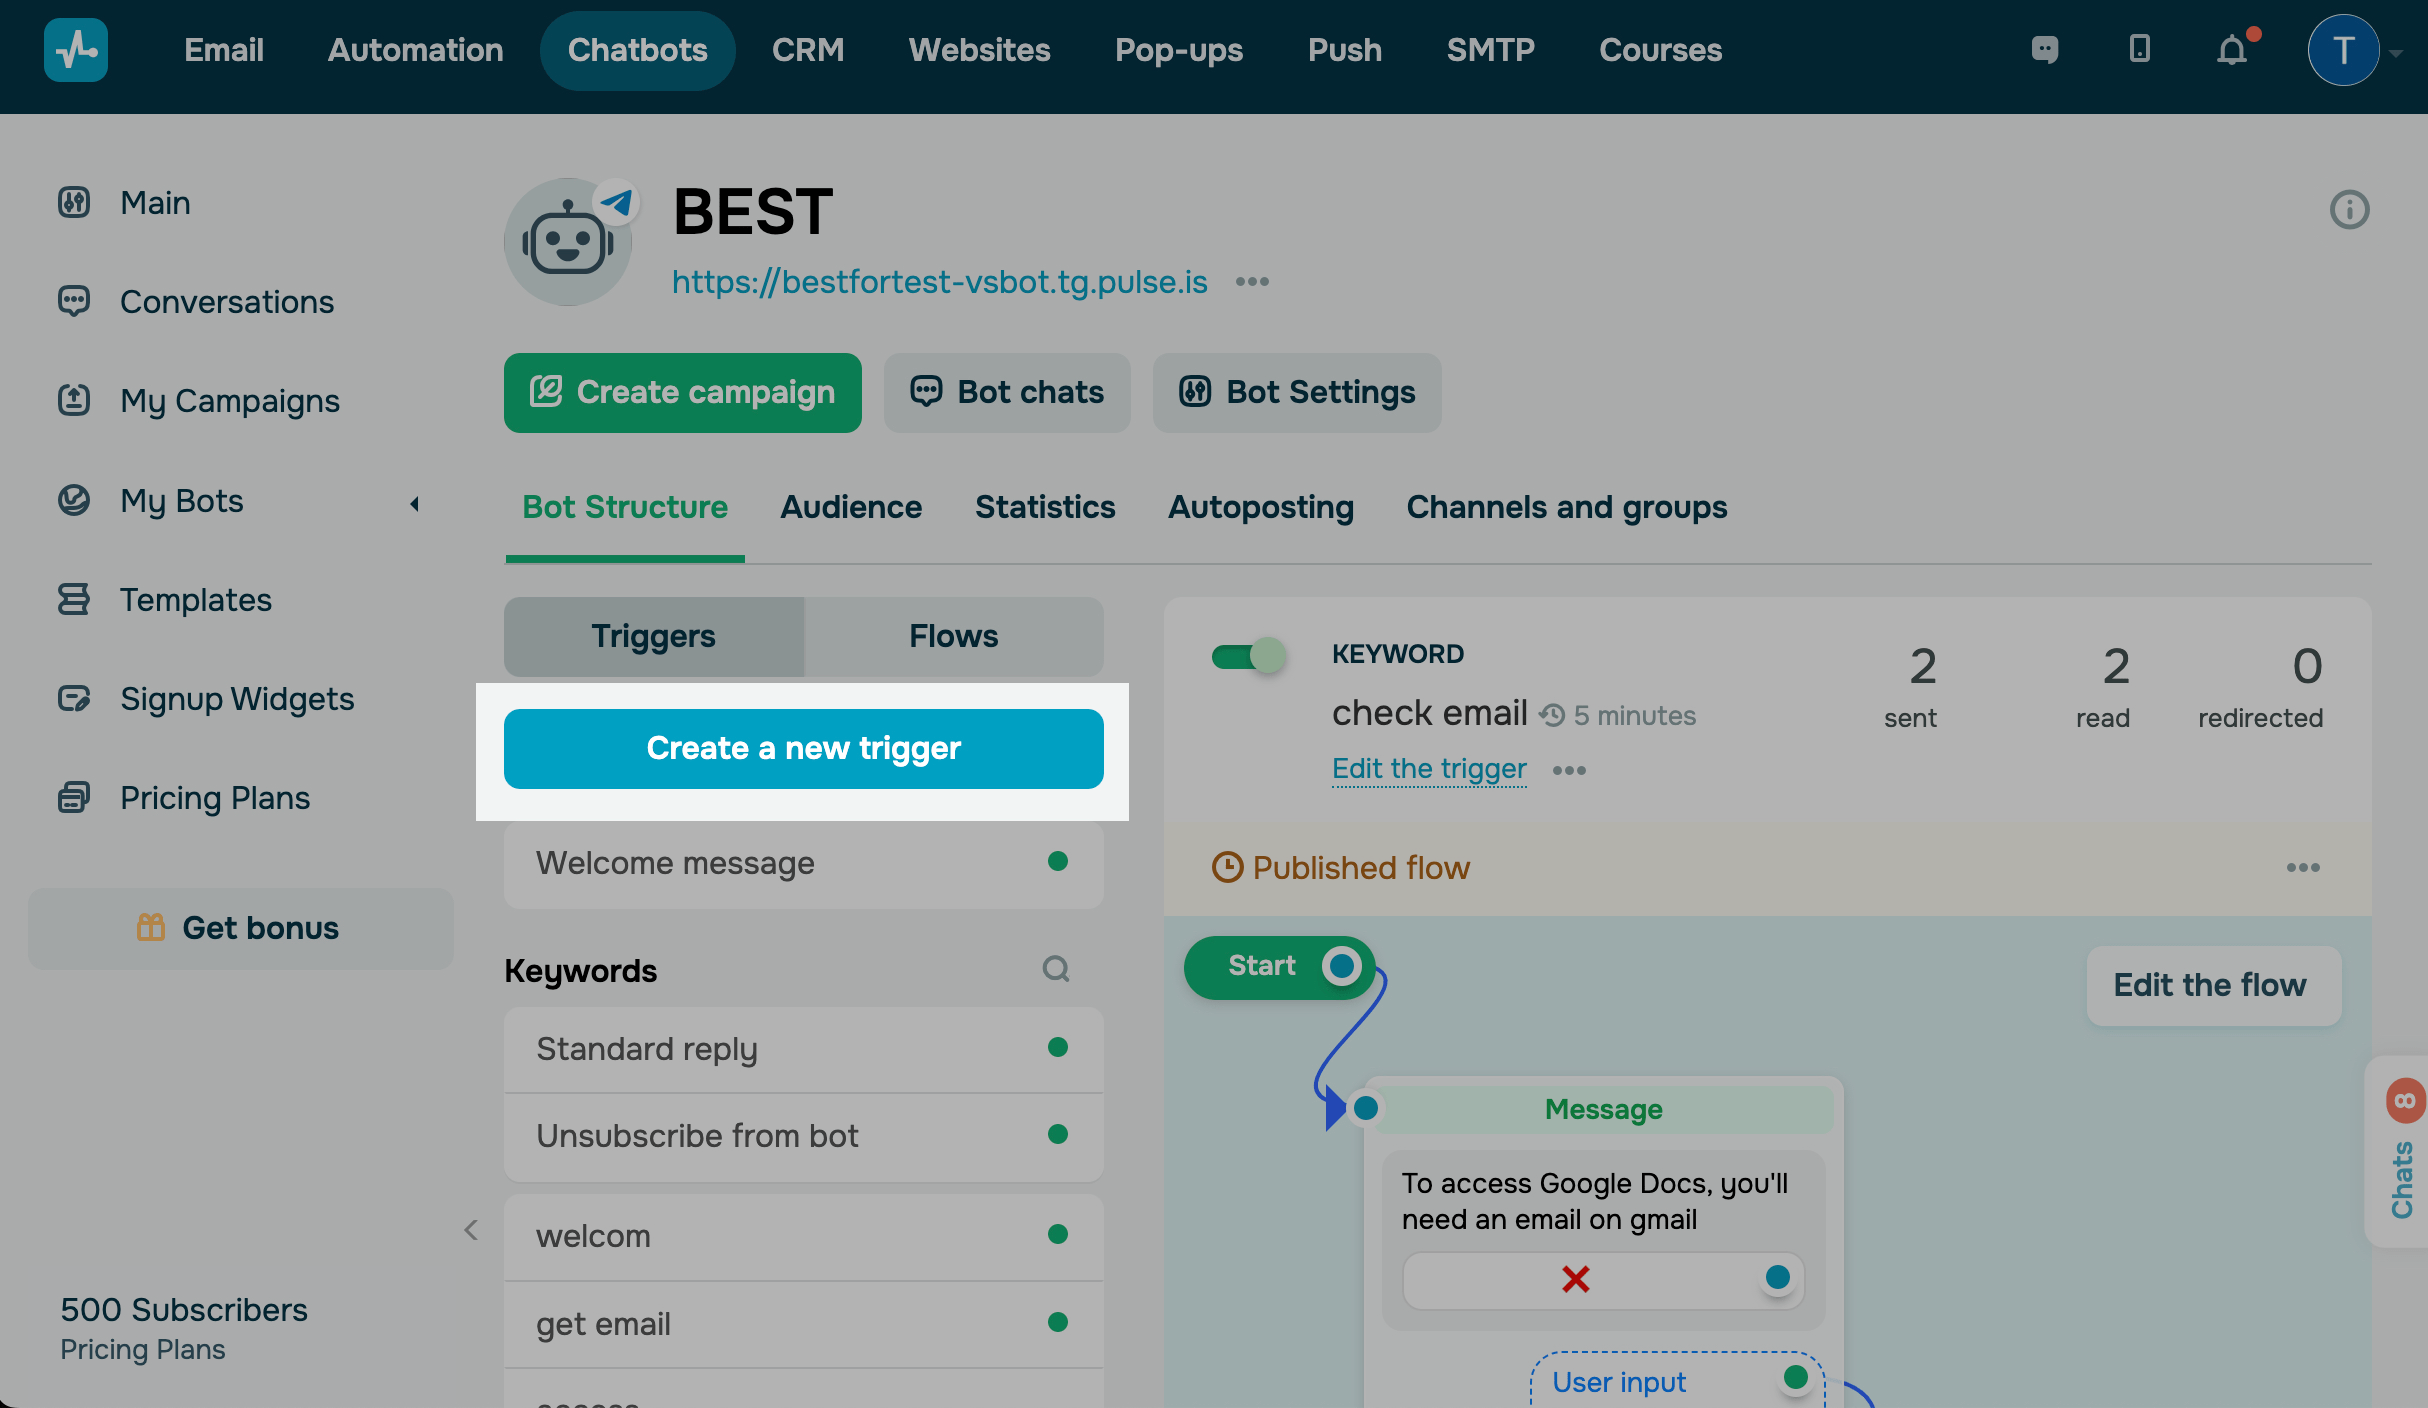Switch to the Flows toggle segment
Screen dimensions: 2428x1408
(x=953, y=636)
